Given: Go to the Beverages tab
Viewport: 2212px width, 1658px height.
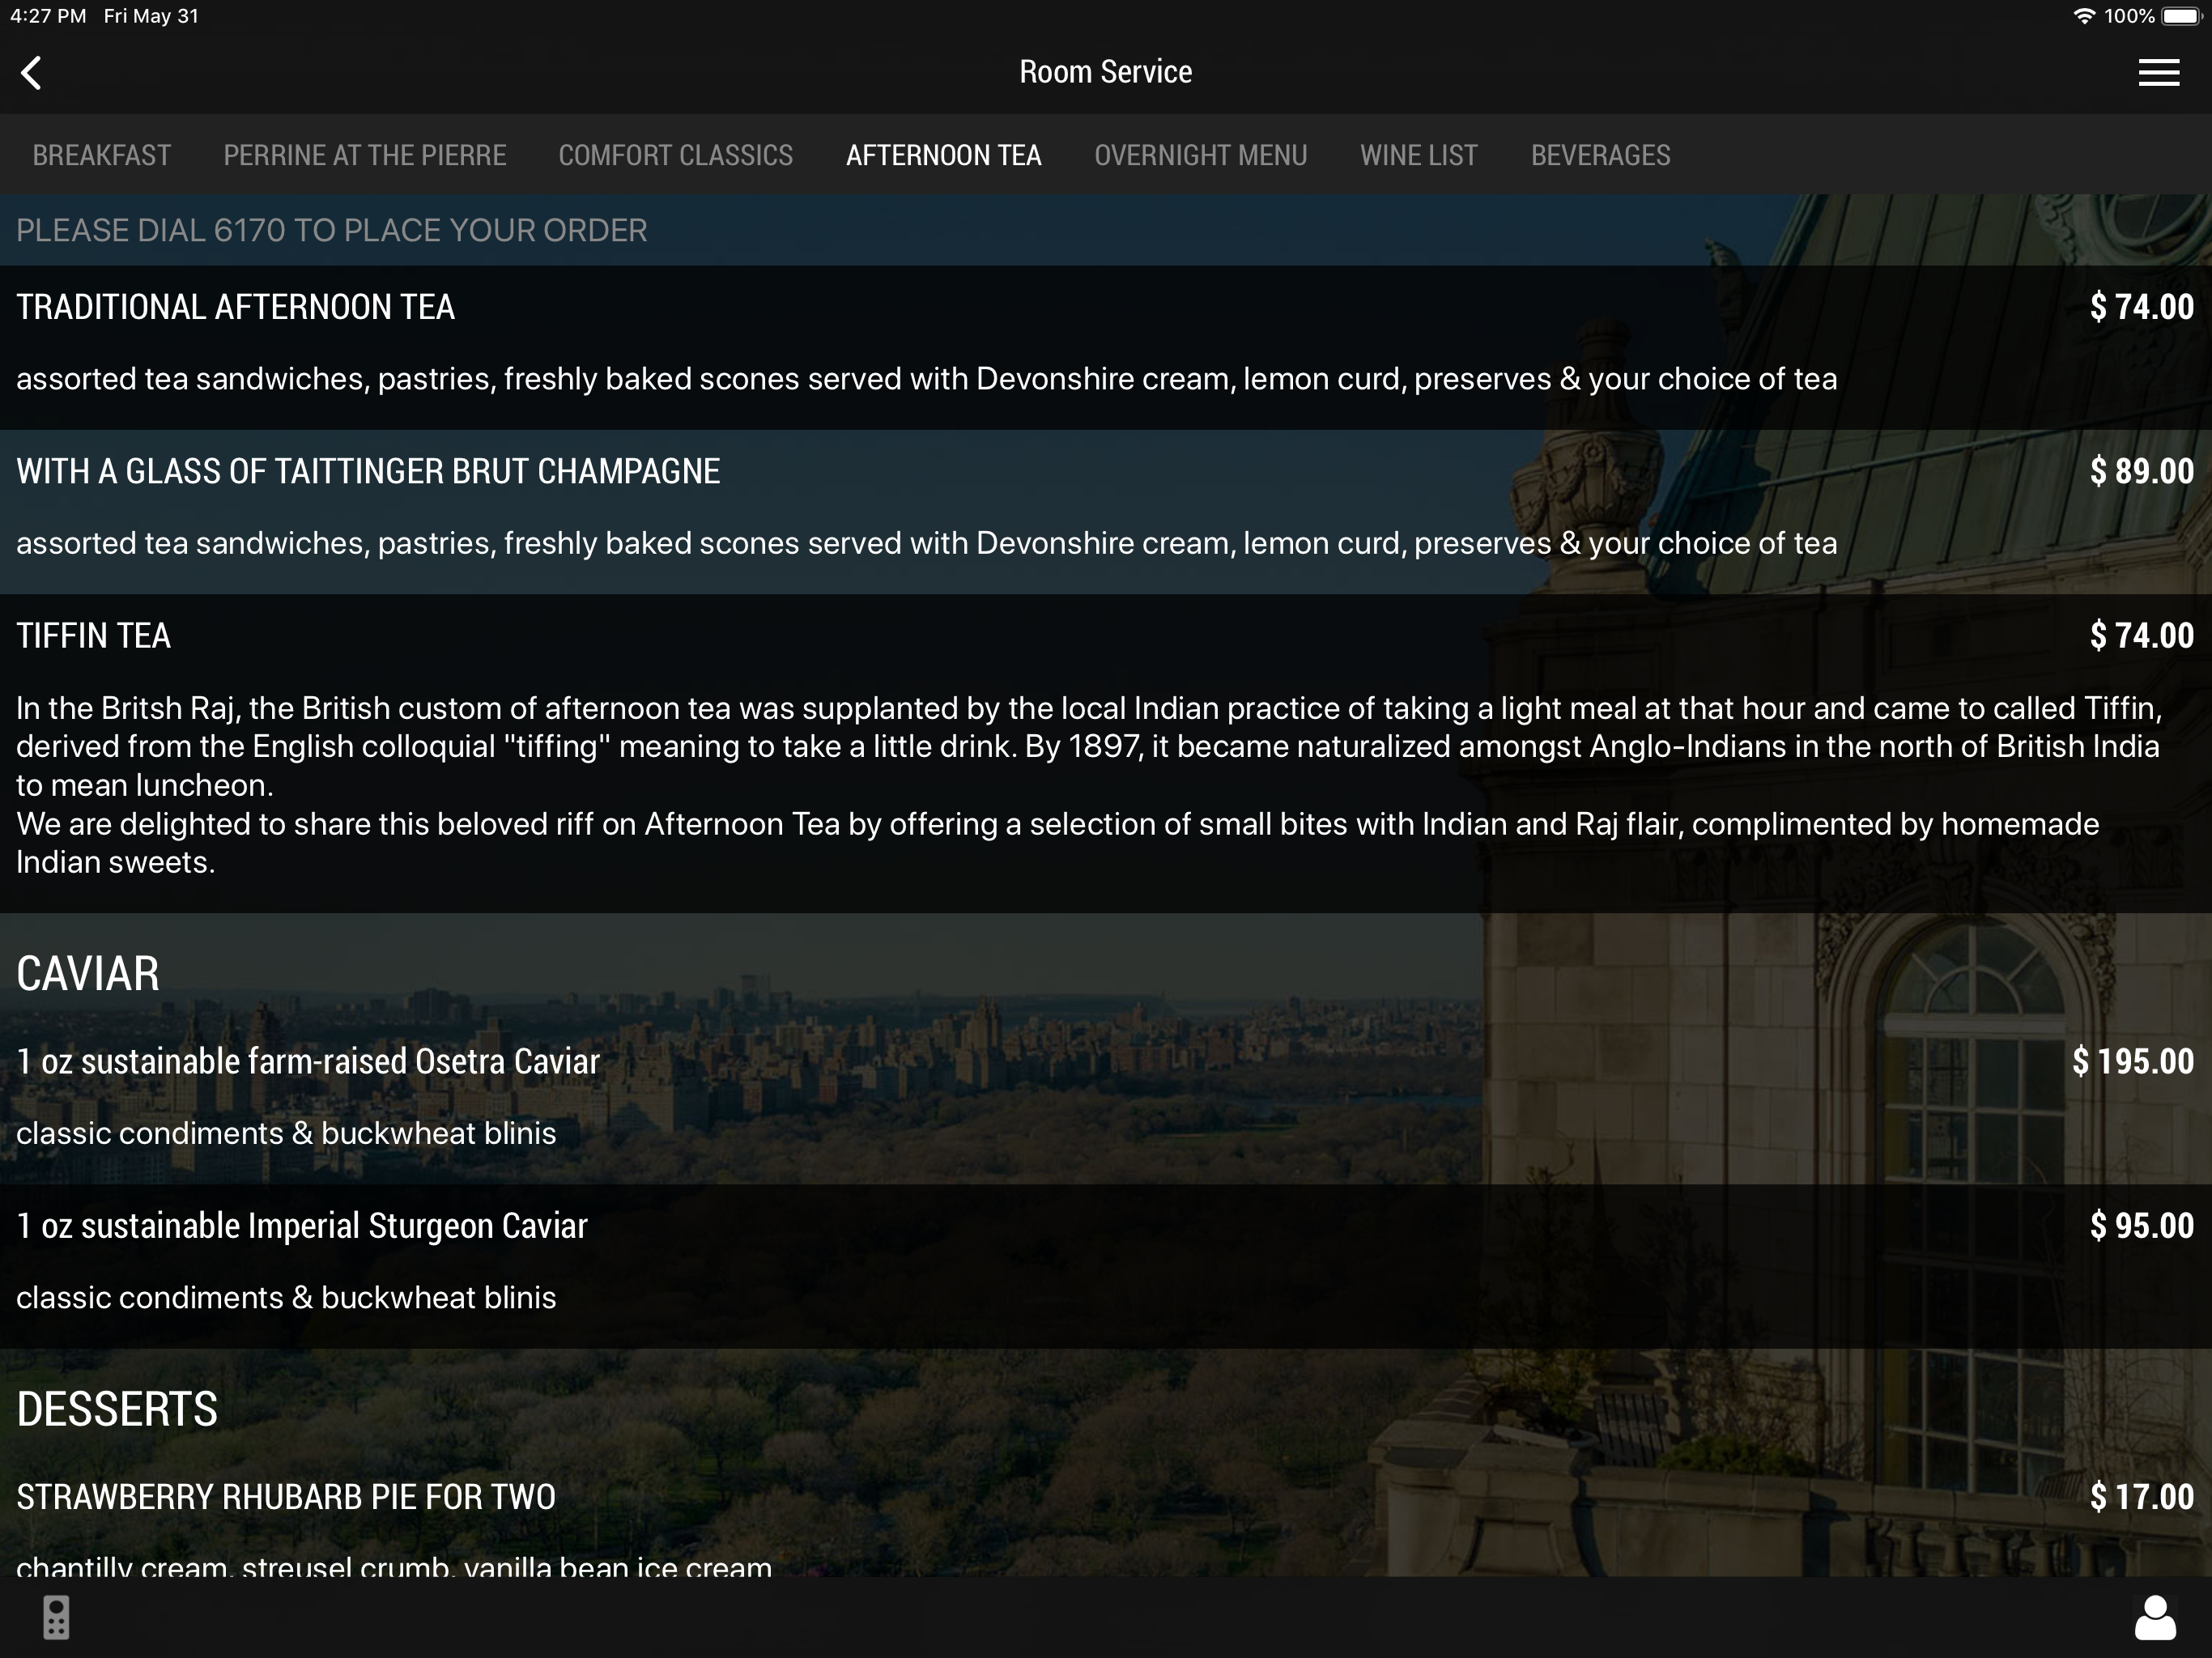Looking at the screenshot, I should [1601, 155].
